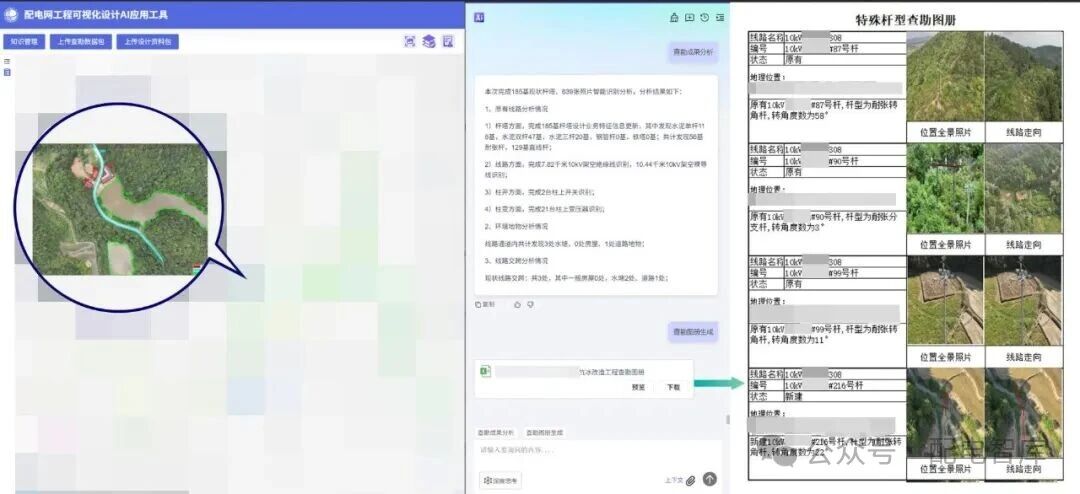The height and width of the screenshot is (494, 1080).
Task: Click the 上传设计资料包 button
Action: 147,42
